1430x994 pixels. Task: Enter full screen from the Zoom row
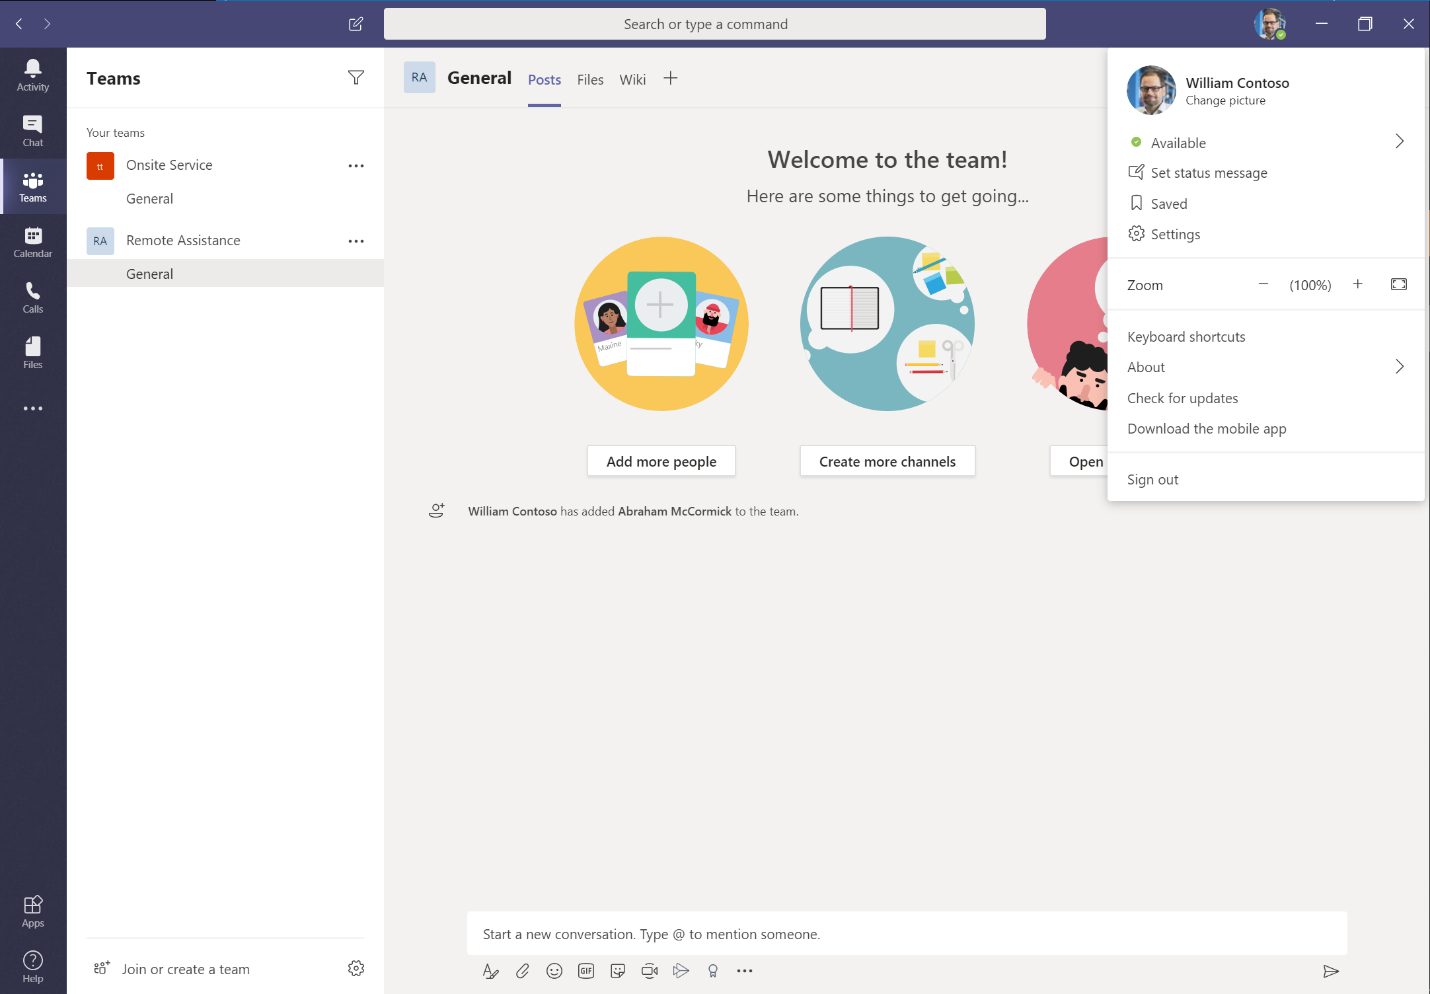point(1399,284)
